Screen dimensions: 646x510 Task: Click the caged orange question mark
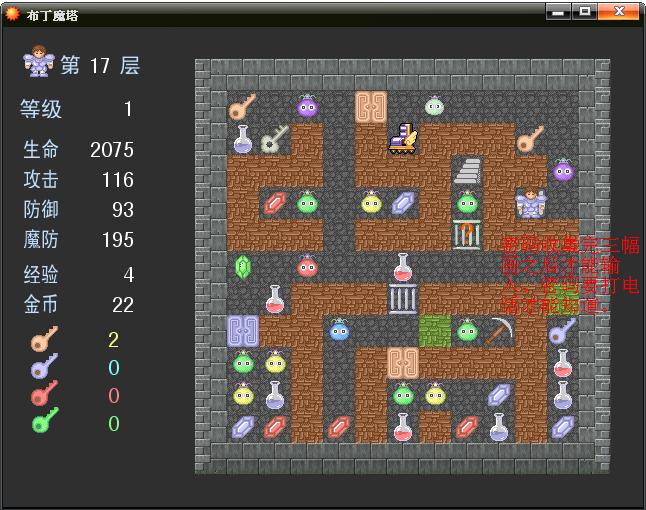(x=467, y=235)
